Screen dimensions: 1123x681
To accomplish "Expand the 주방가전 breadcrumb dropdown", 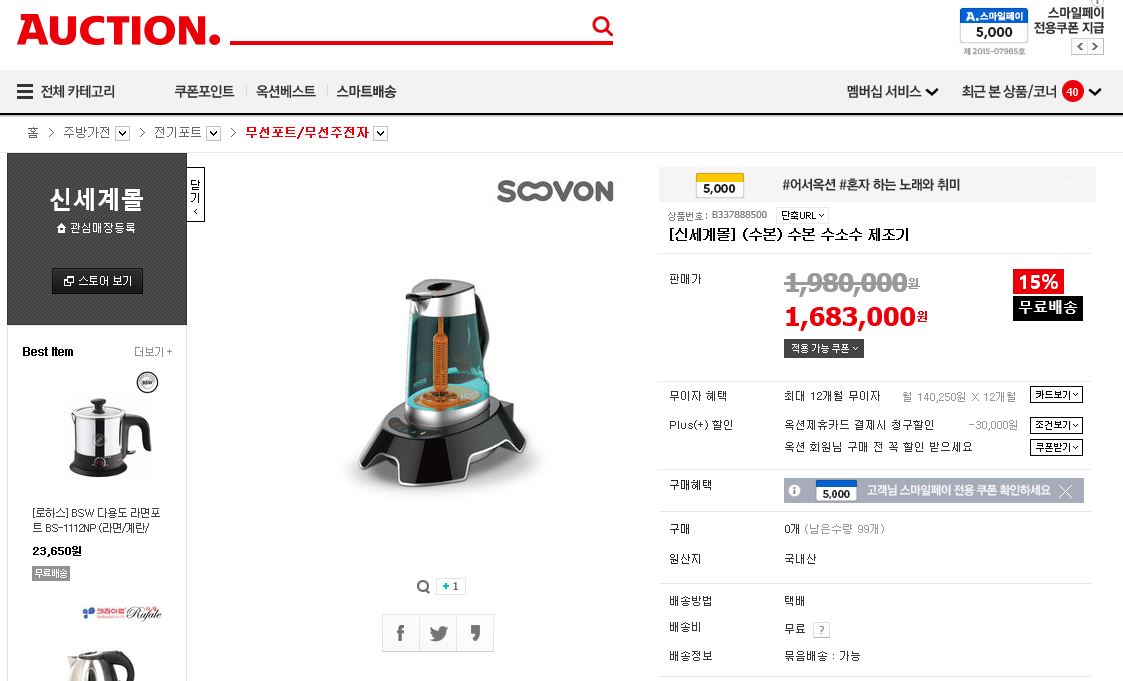I will (x=122, y=133).
